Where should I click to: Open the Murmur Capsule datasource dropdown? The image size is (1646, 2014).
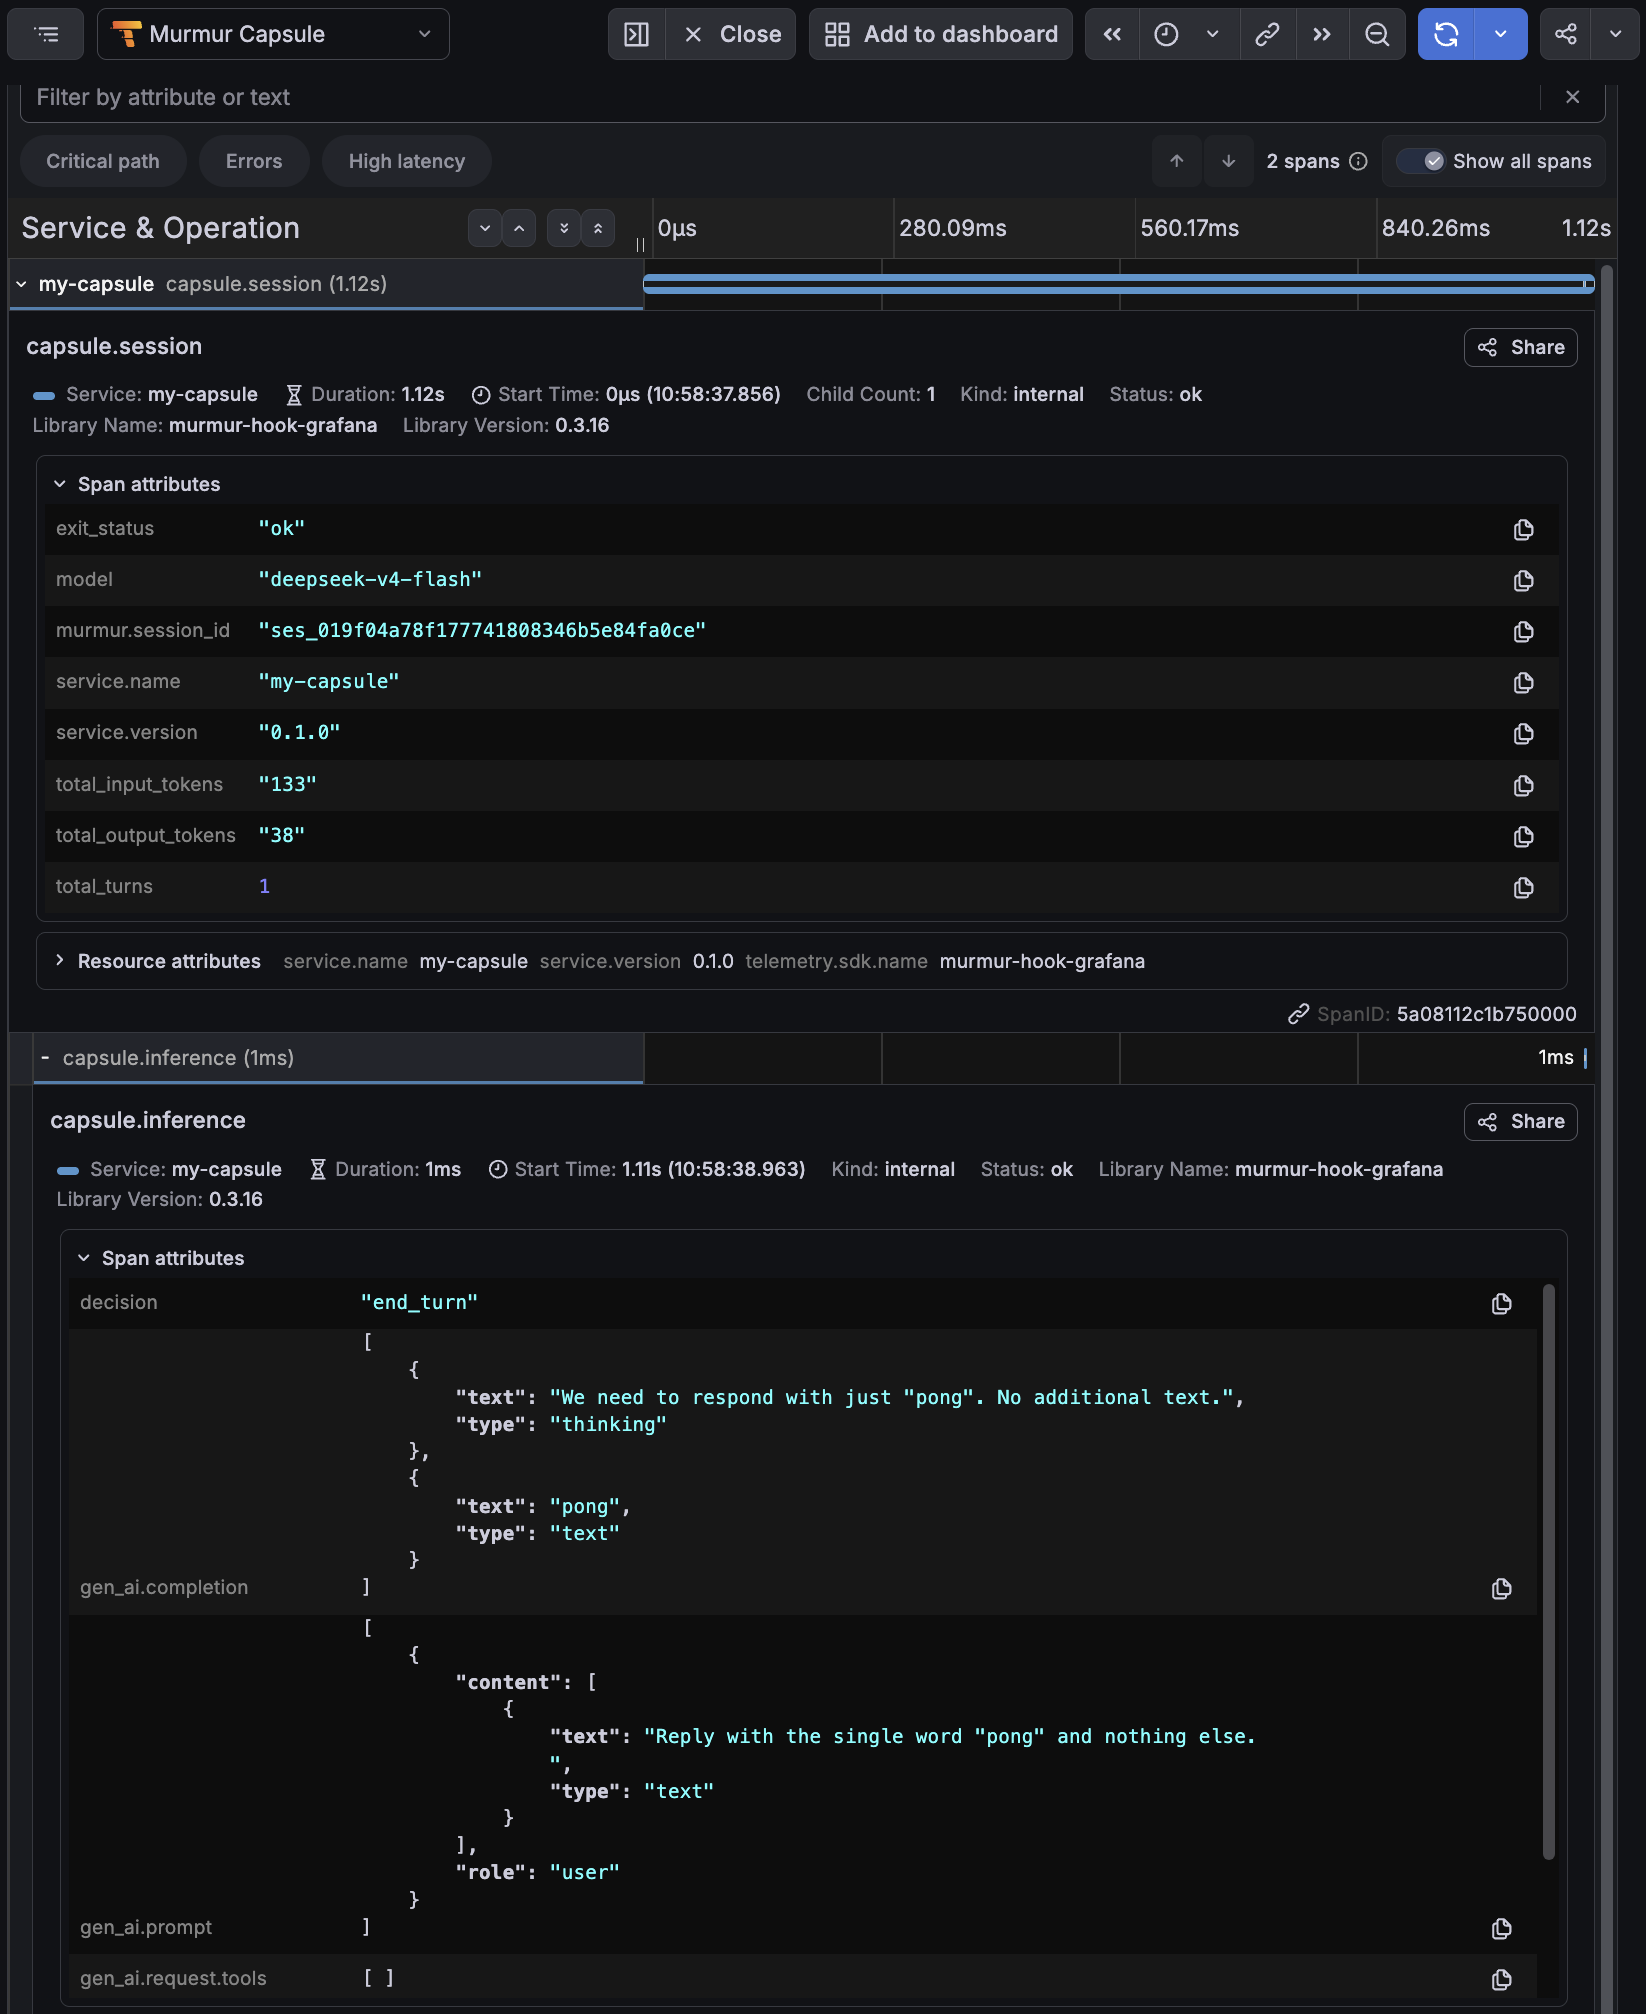273,34
